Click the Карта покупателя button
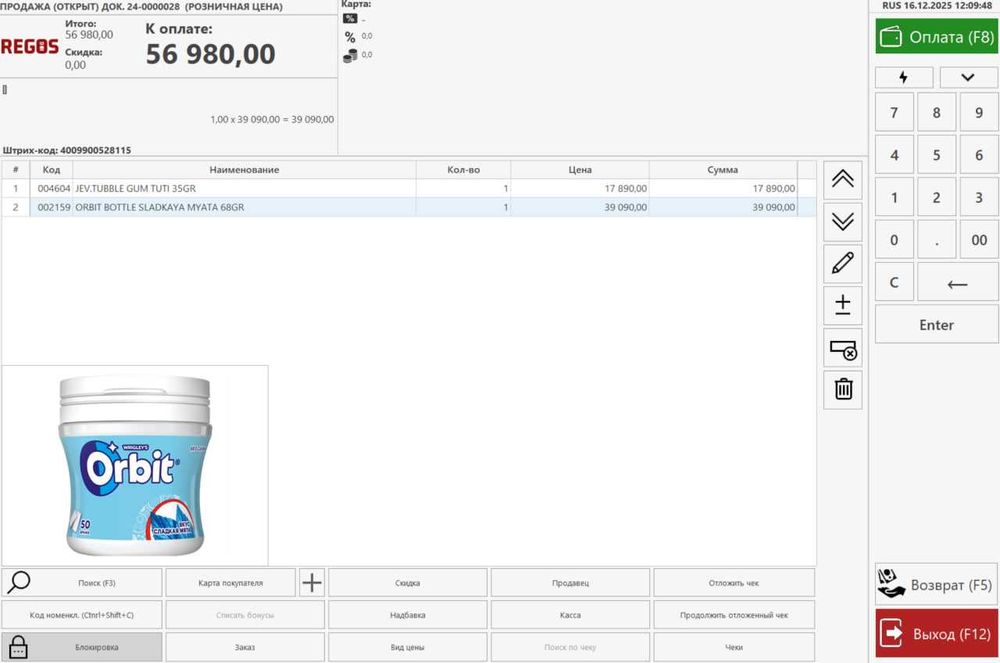Viewport: 1000px width, 663px height. (230, 583)
